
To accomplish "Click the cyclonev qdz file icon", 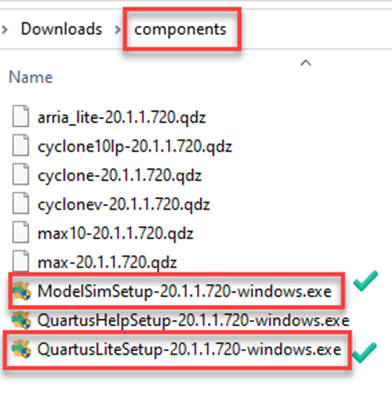I will pyautogui.click(x=21, y=203).
